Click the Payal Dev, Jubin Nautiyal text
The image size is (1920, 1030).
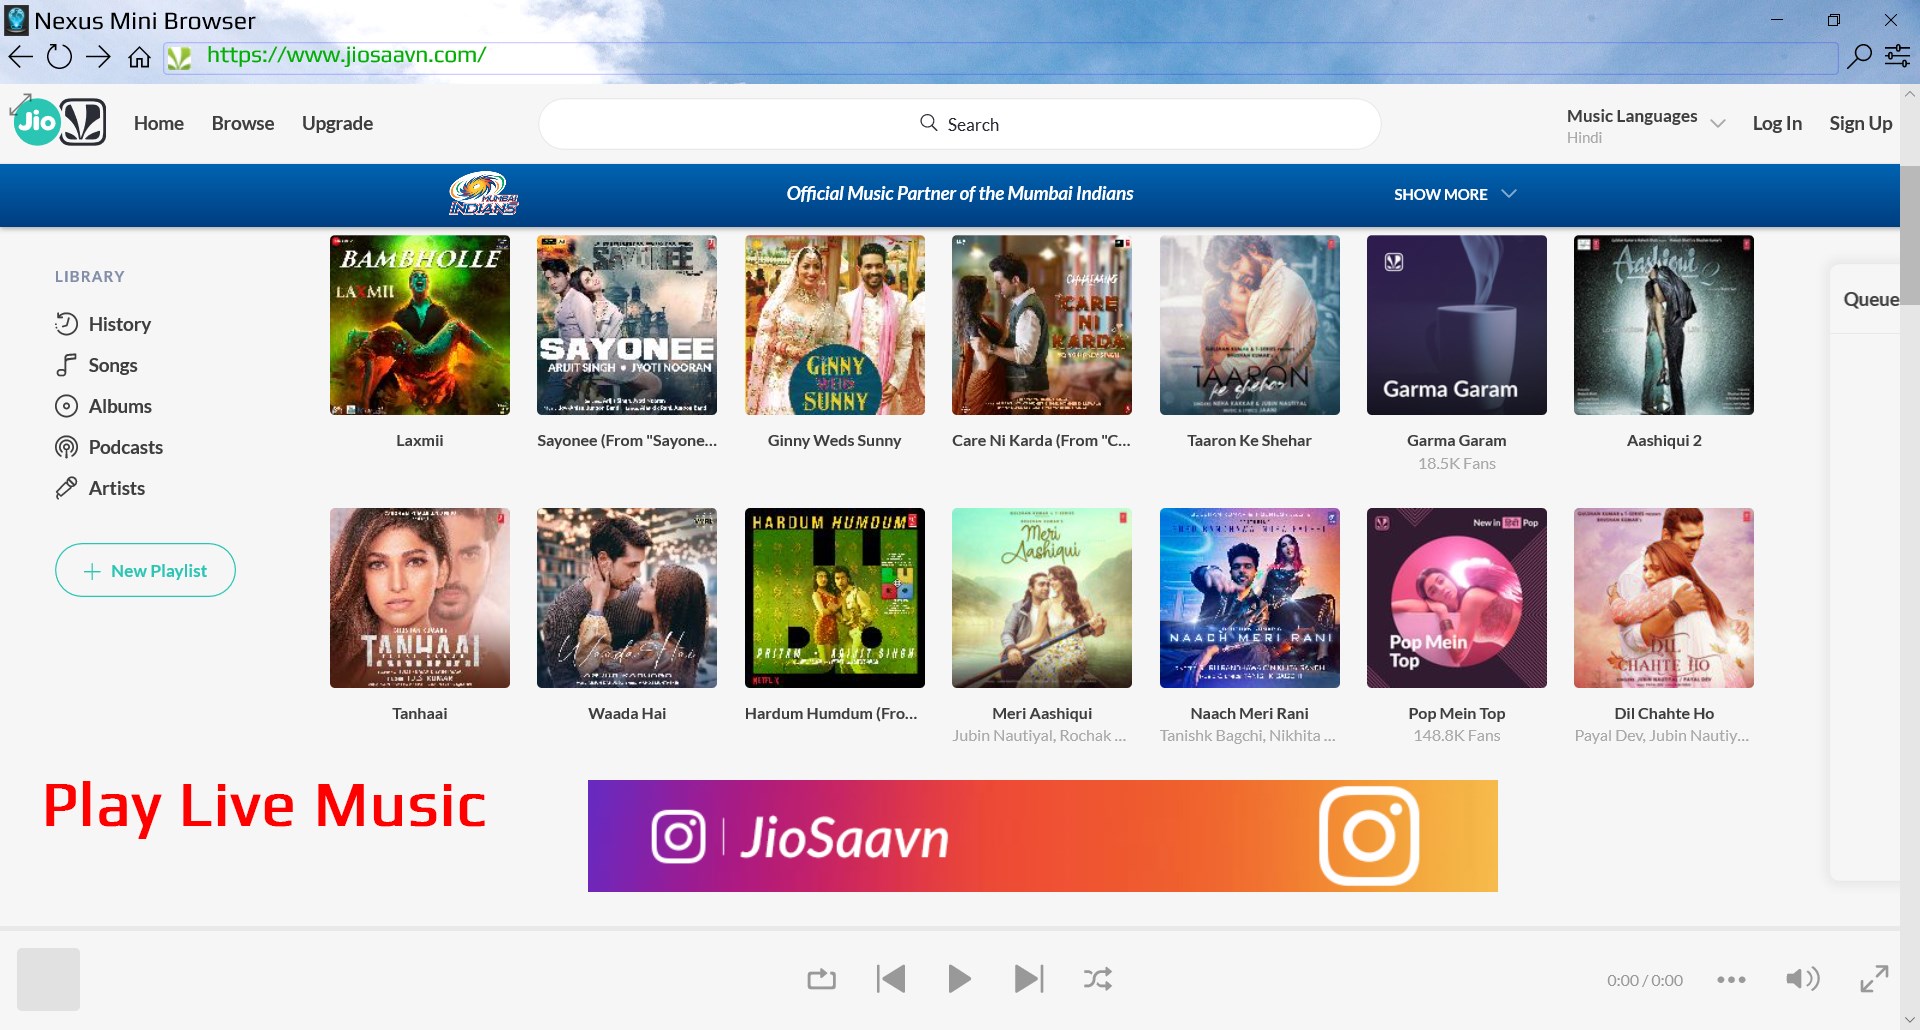coord(1662,736)
